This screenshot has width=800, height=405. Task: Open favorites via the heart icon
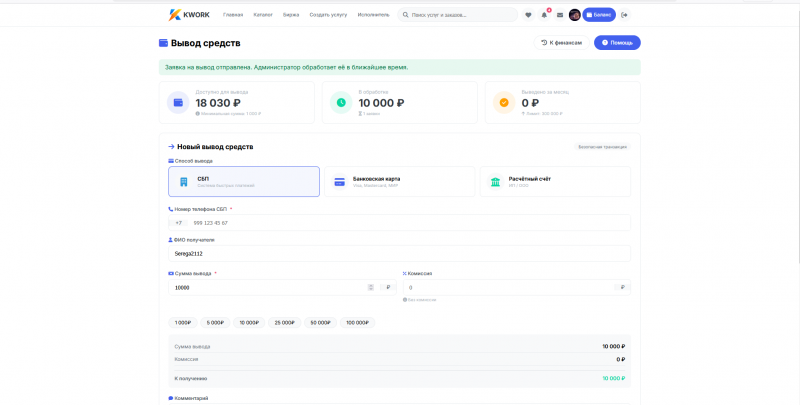coord(528,15)
